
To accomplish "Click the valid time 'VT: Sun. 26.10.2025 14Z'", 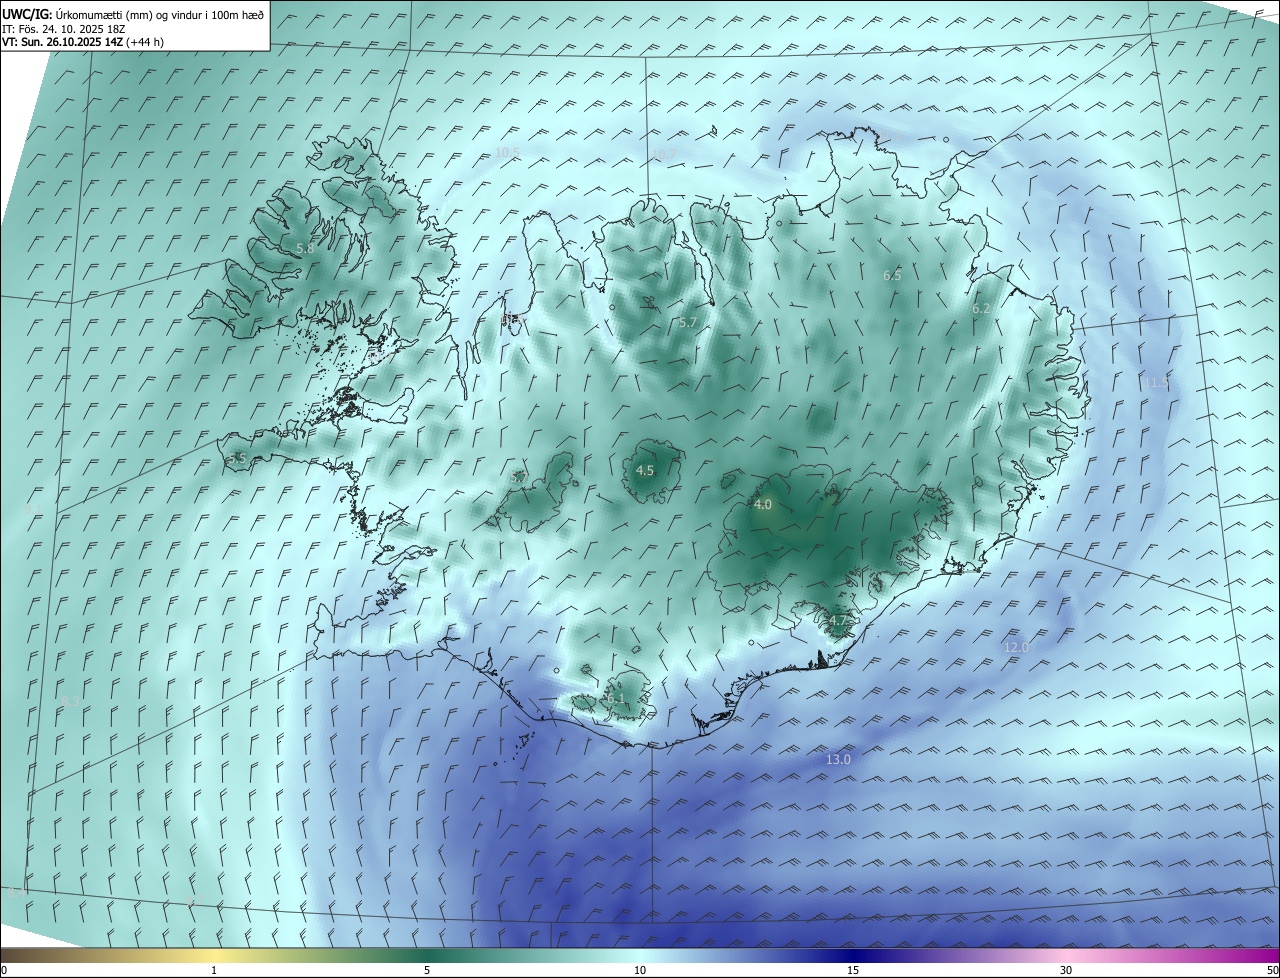I will pos(63,42).
